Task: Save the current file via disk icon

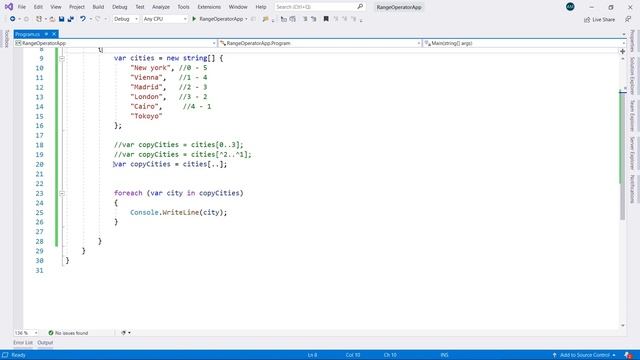Action: (x=62, y=19)
